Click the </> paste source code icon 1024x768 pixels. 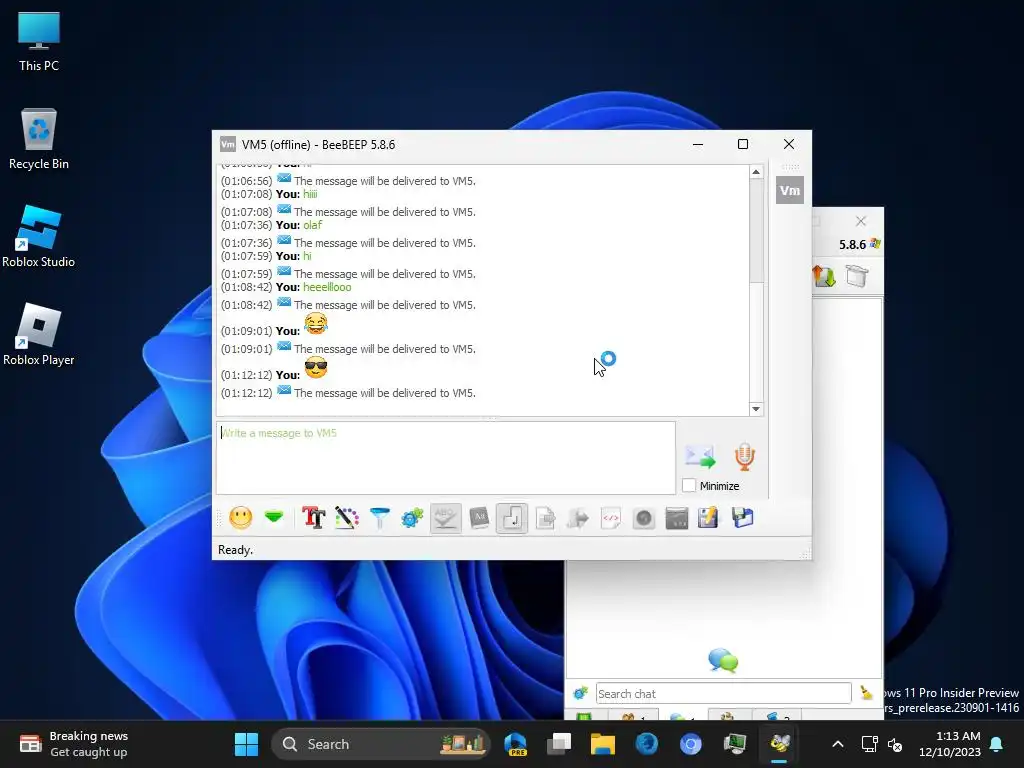pos(611,518)
